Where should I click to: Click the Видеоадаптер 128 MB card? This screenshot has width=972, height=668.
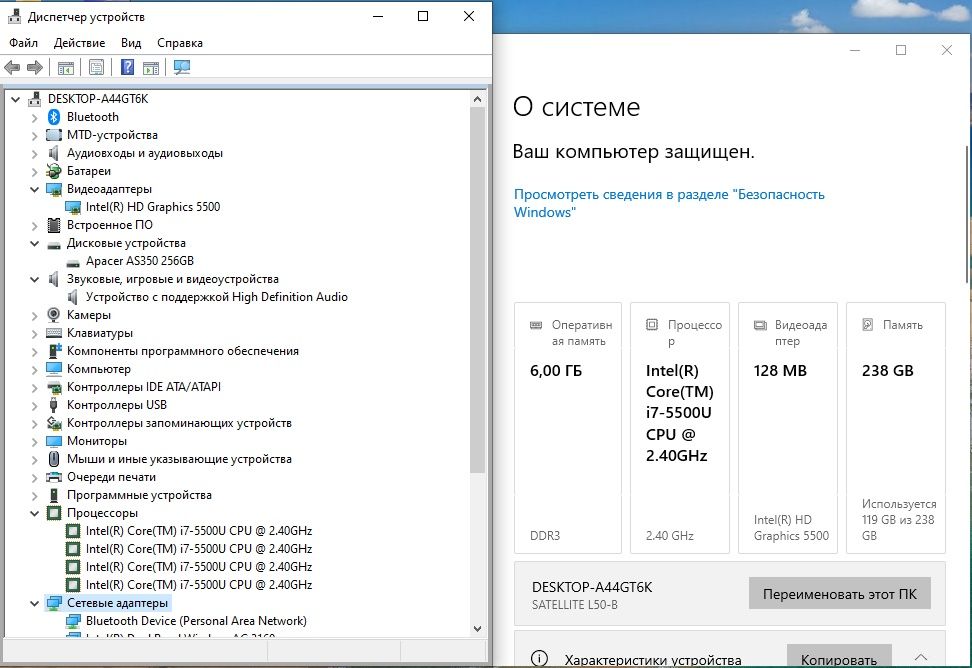pyautogui.click(x=788, y=428)
